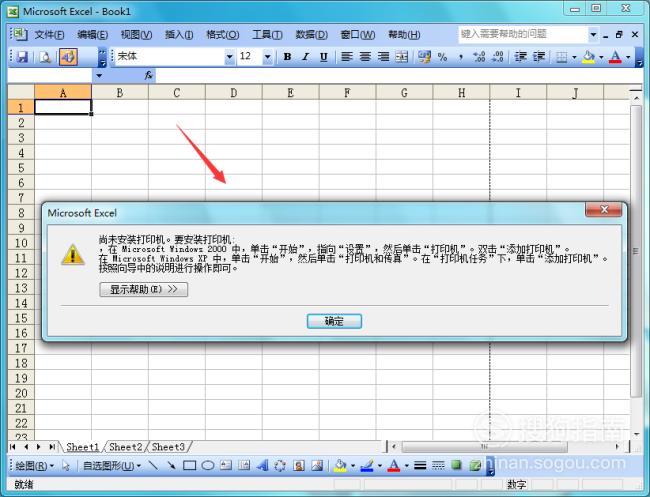This screenshot has height=497, width=650.
Task: Close the Microsoft Excel warning dialog
Action: tap(604, 210)
